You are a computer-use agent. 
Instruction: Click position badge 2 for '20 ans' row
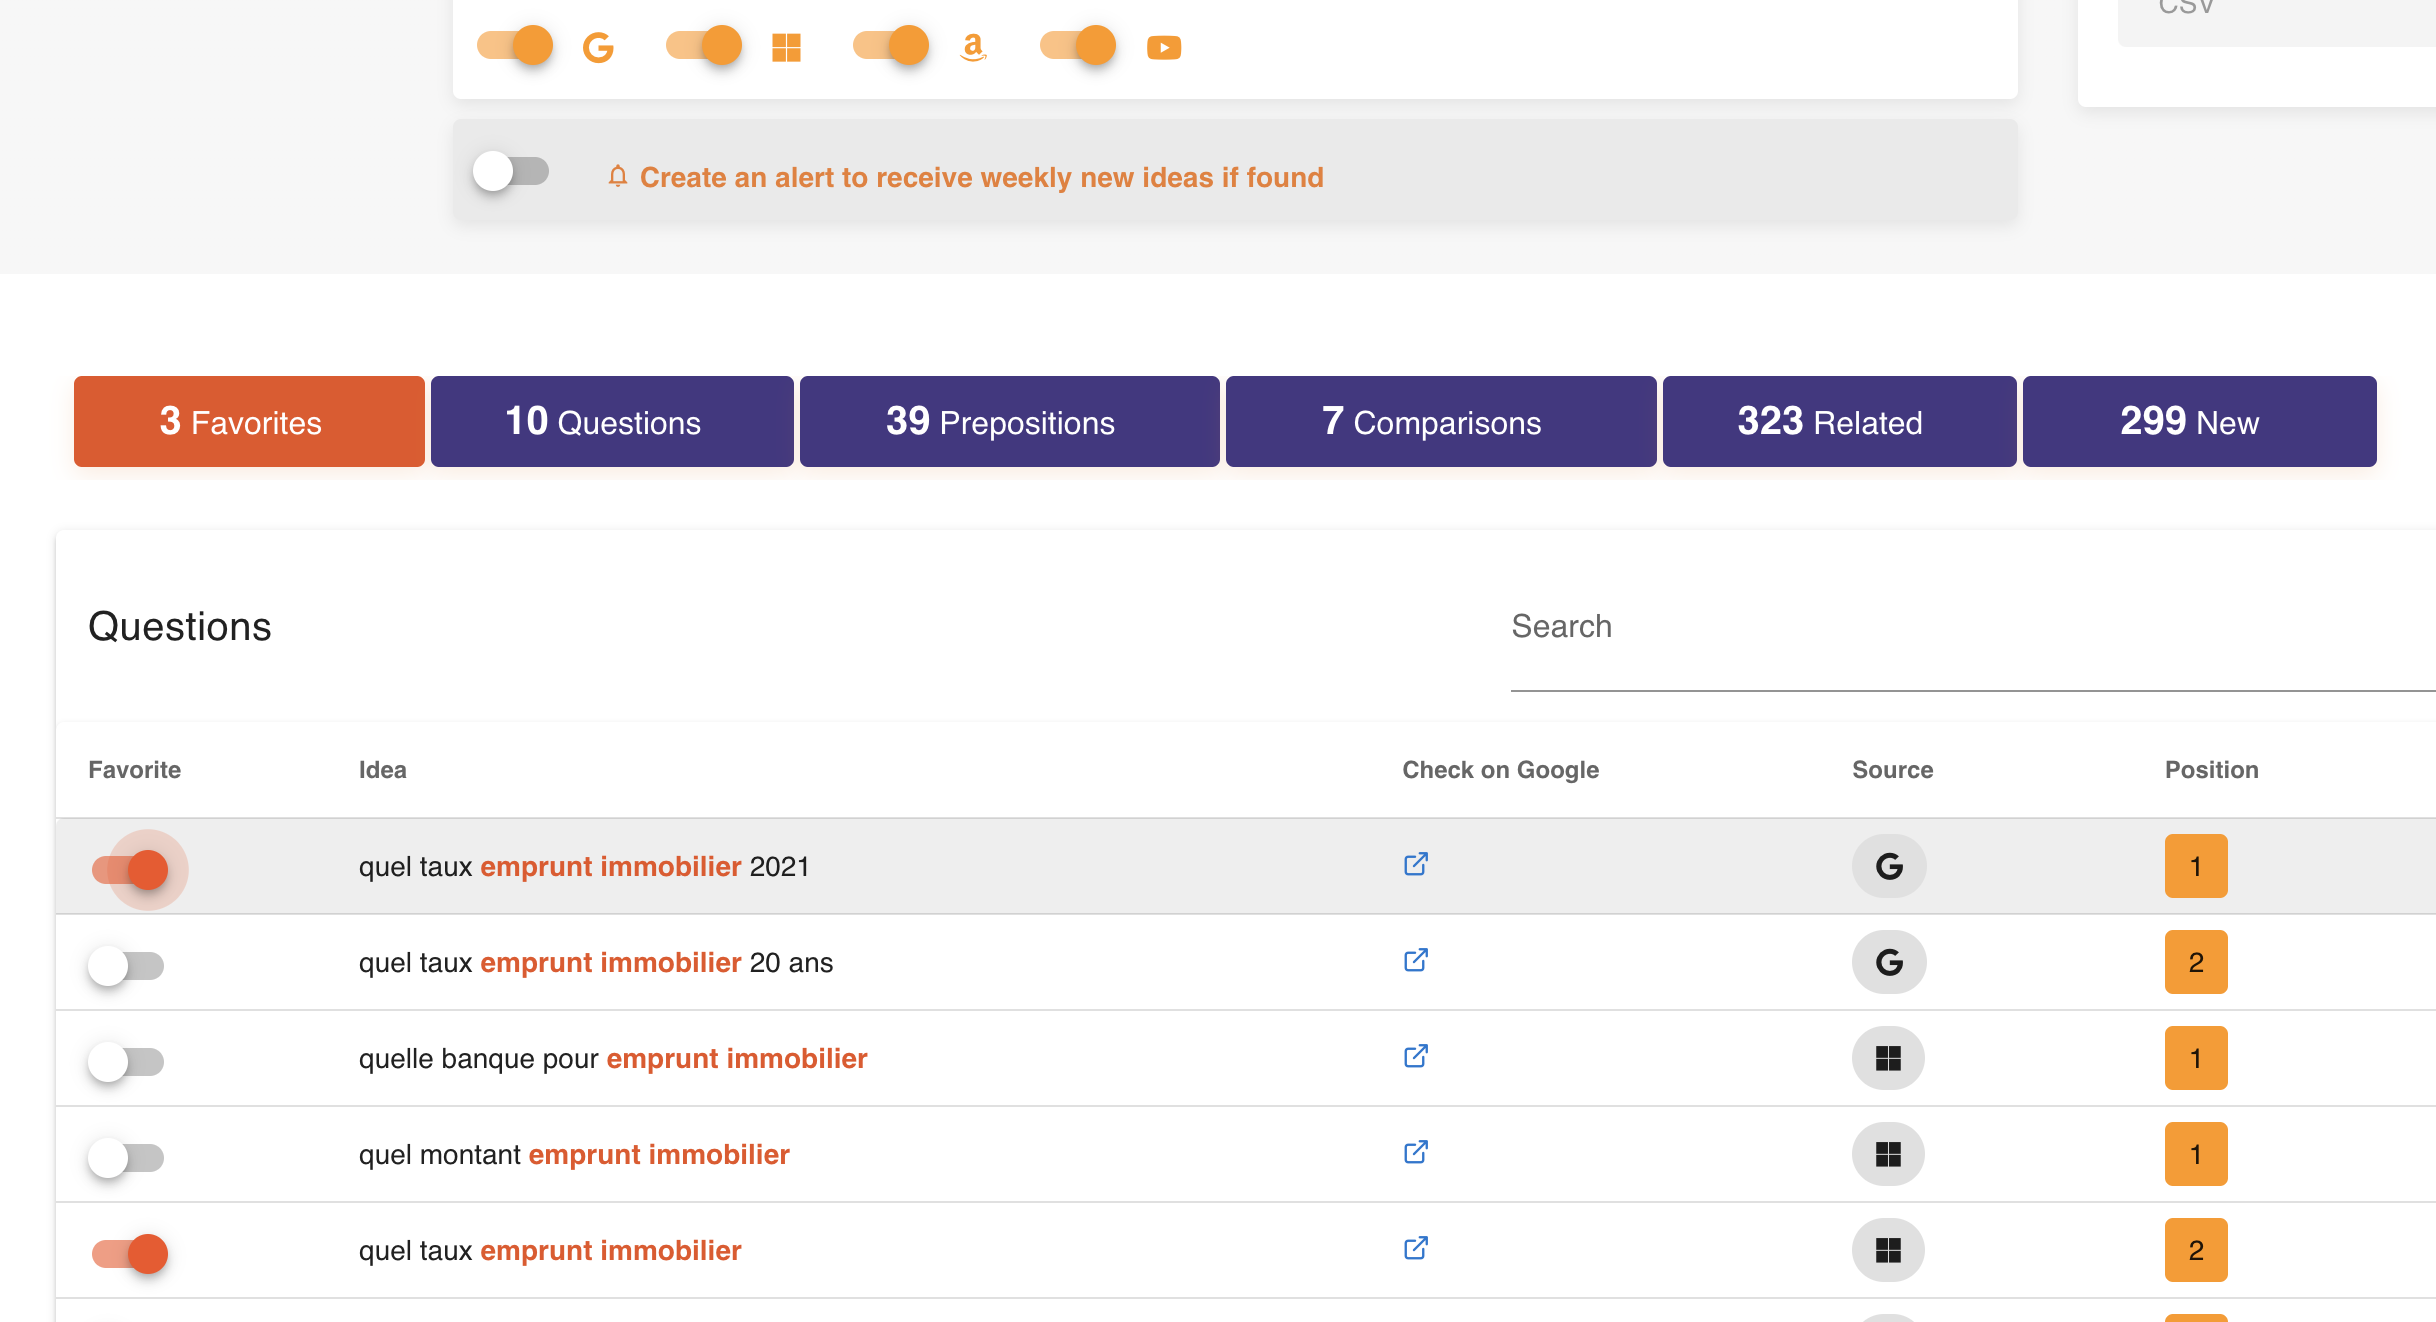[2195, 962]
